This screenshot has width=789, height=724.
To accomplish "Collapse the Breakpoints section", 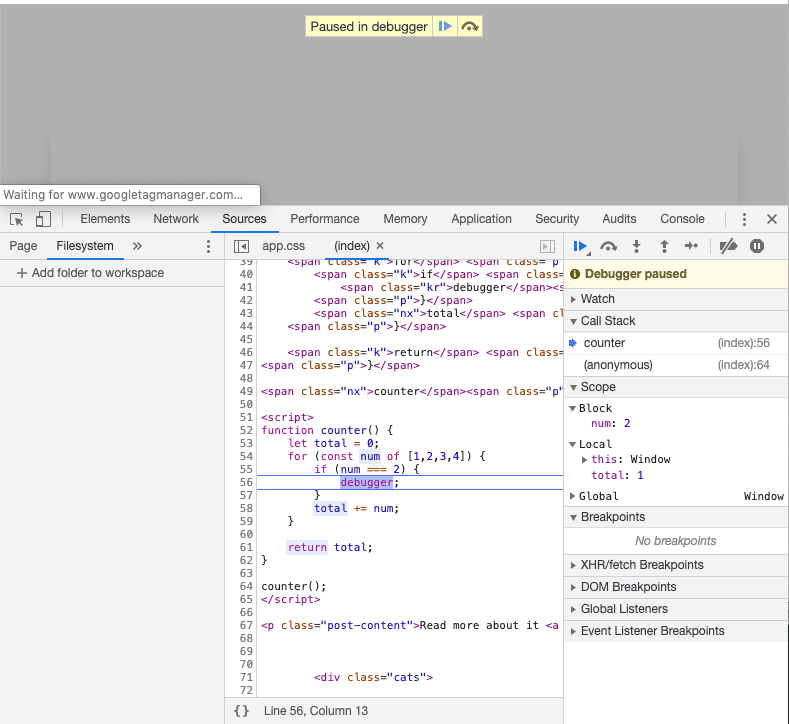I will [x=676, y=517].
